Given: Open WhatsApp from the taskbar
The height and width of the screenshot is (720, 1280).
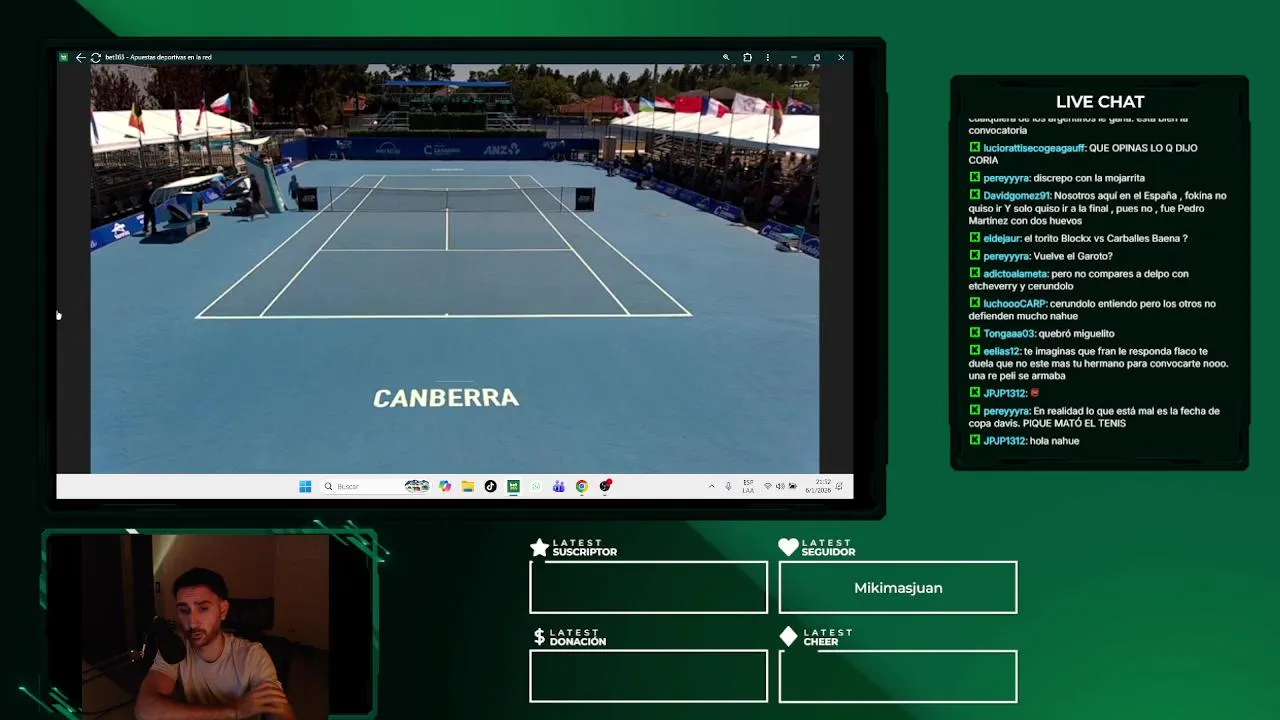Looking at the screenshot, I should click(536, 486).
